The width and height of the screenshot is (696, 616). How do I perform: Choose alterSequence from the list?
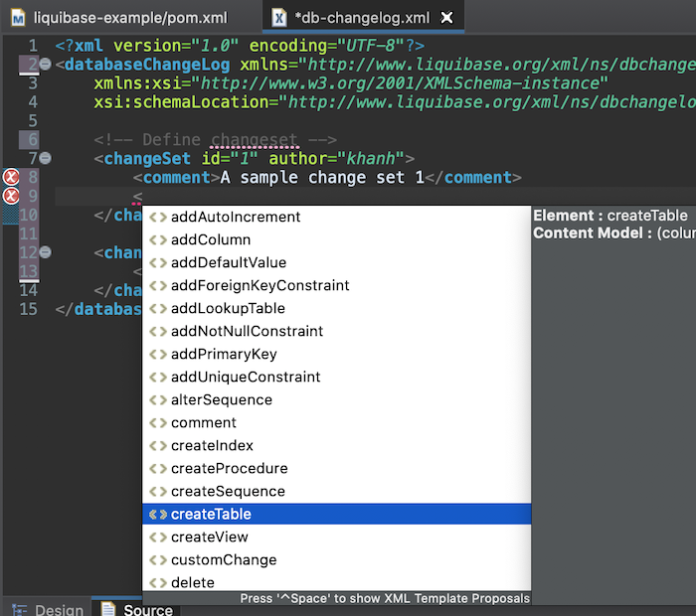pos(336,400)
